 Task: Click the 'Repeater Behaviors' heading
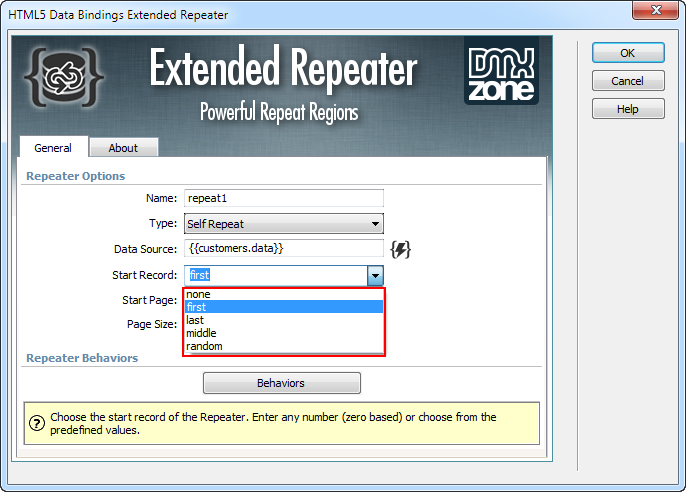coord(82,358)
